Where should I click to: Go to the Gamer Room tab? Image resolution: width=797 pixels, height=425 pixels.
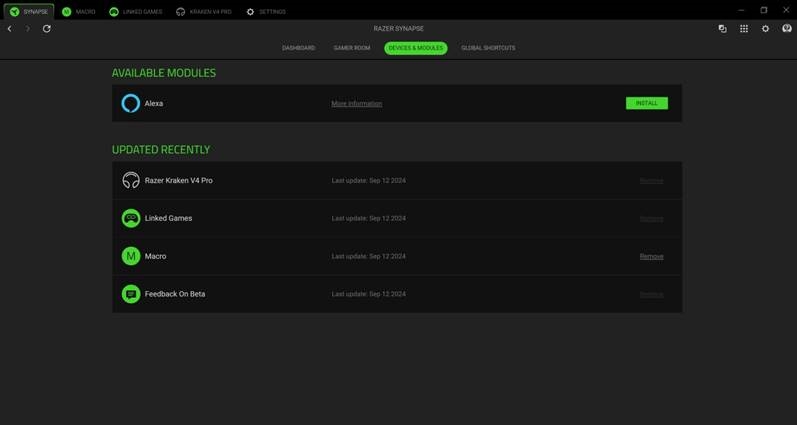(352, 48)
